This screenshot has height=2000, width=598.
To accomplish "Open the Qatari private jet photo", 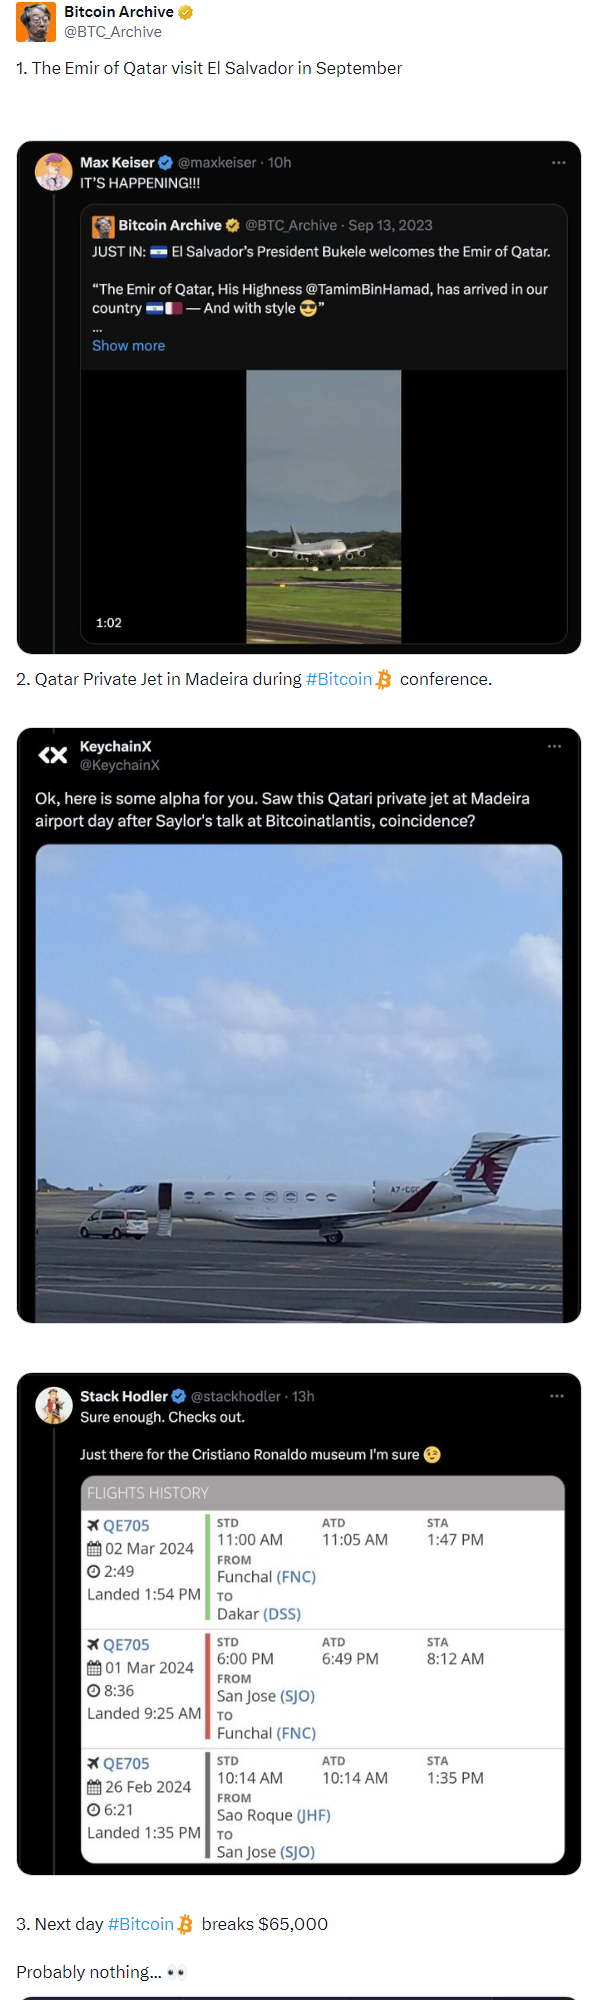I will click(x=299, y=1083).
